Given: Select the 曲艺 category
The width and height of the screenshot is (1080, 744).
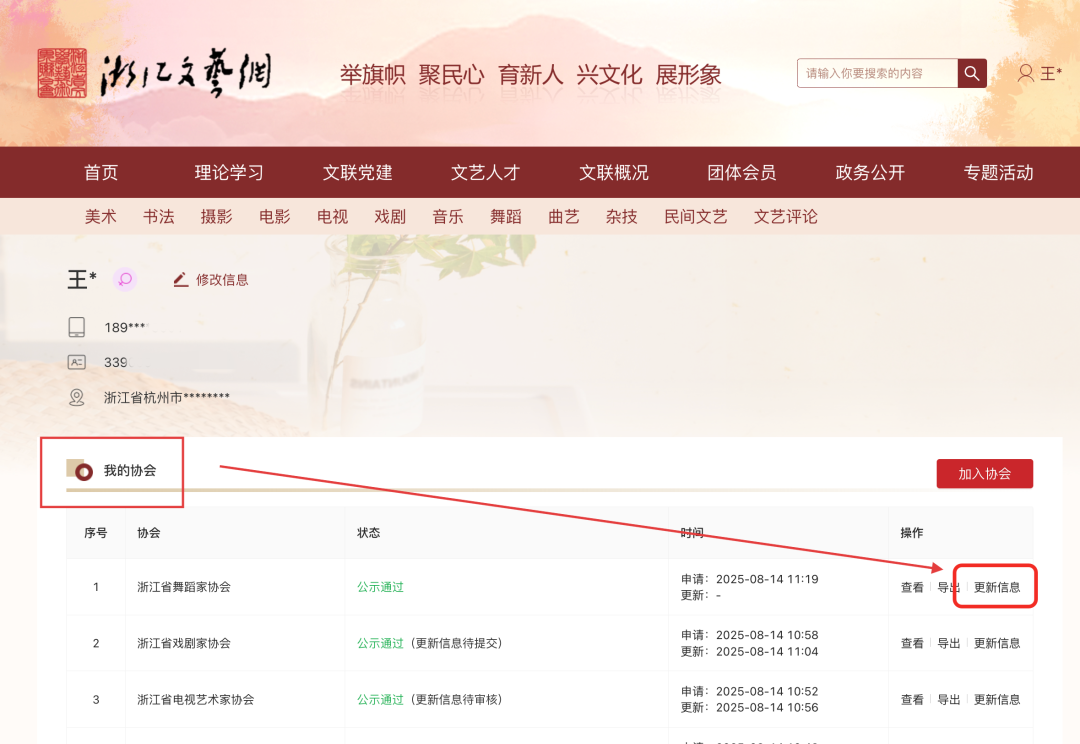Looking at the screenshot, I should (x=563, y=217).
